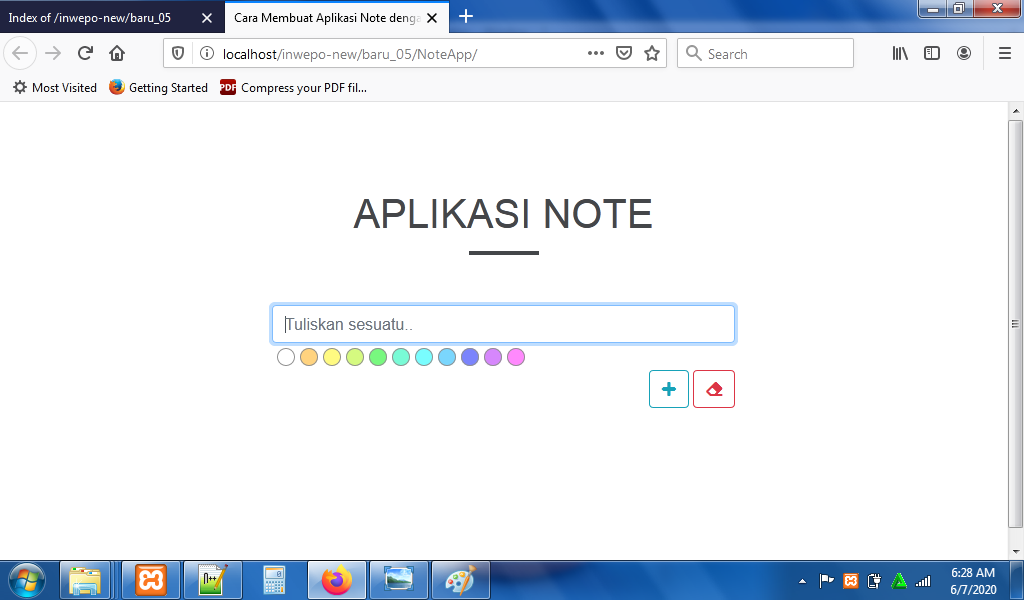Open the Firefox hamburger menu

point(1004,54)
